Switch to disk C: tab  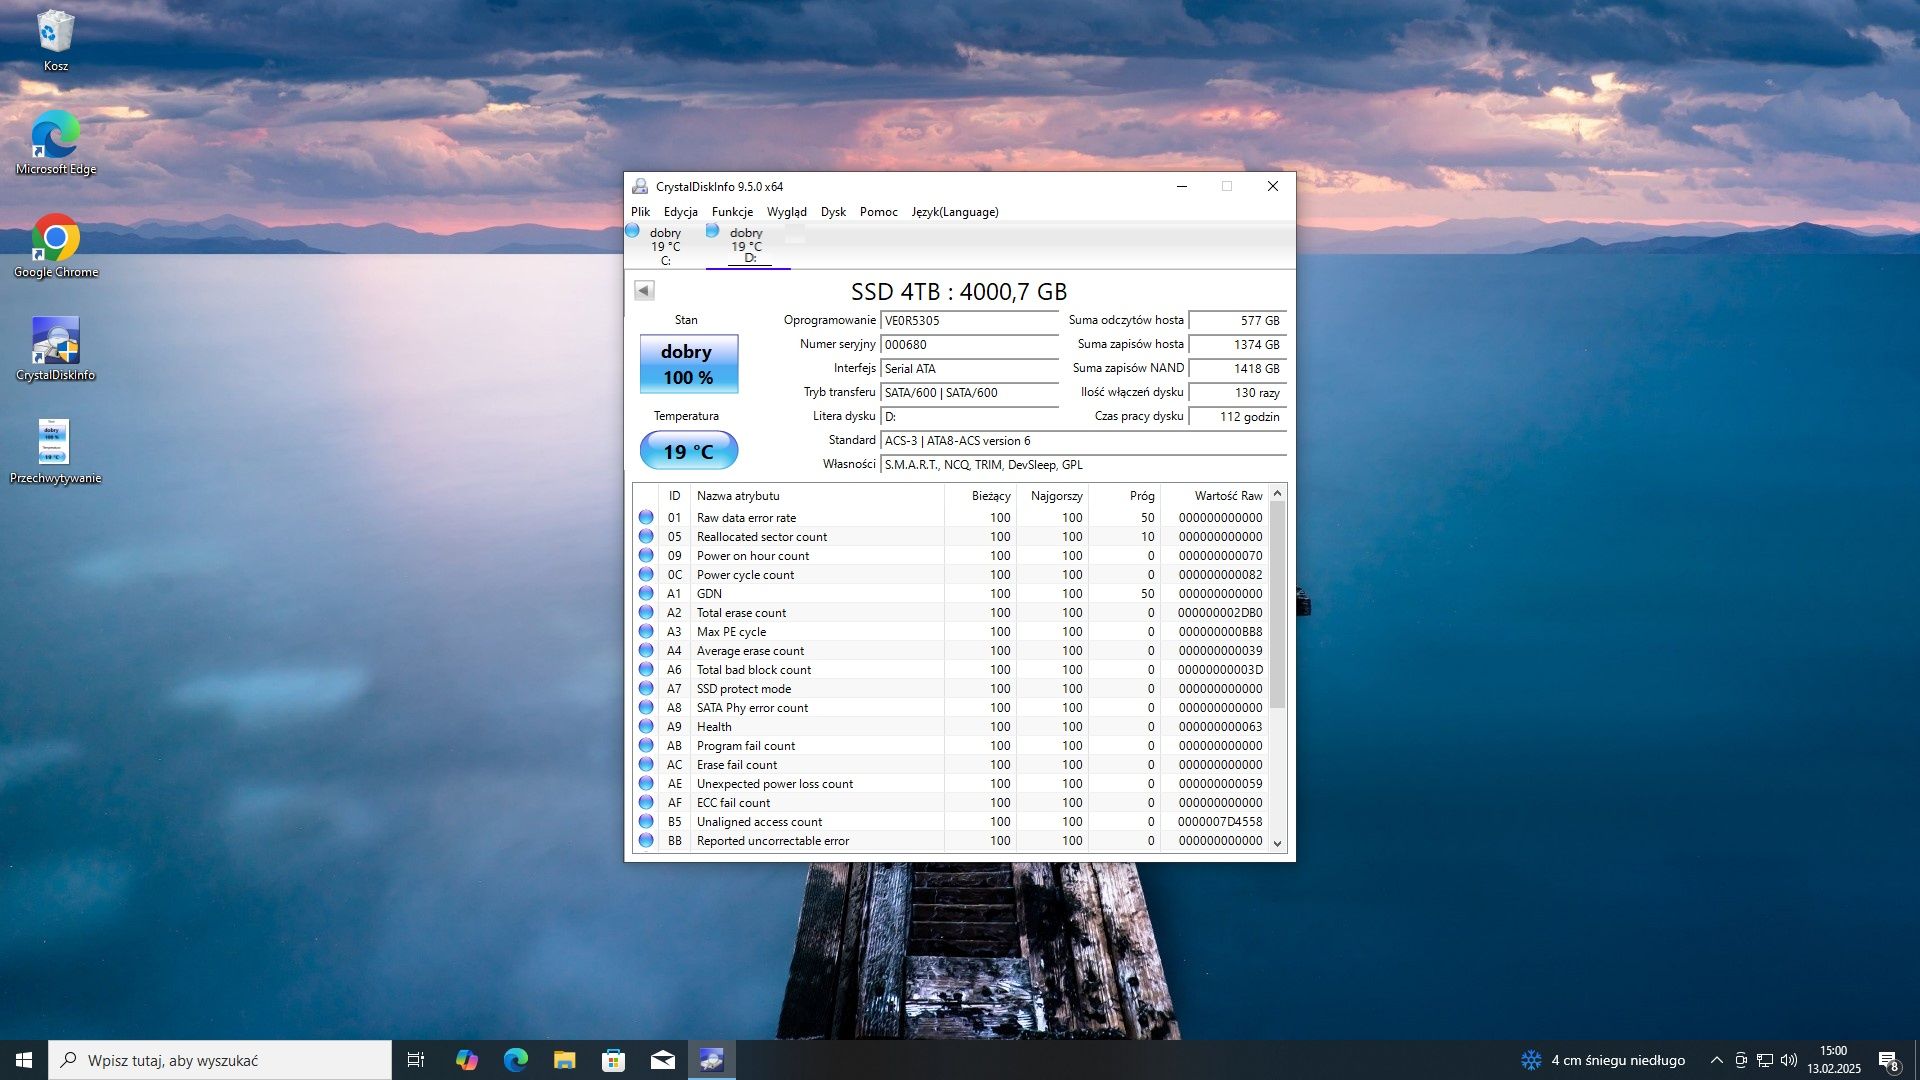(x=664, y=246)
